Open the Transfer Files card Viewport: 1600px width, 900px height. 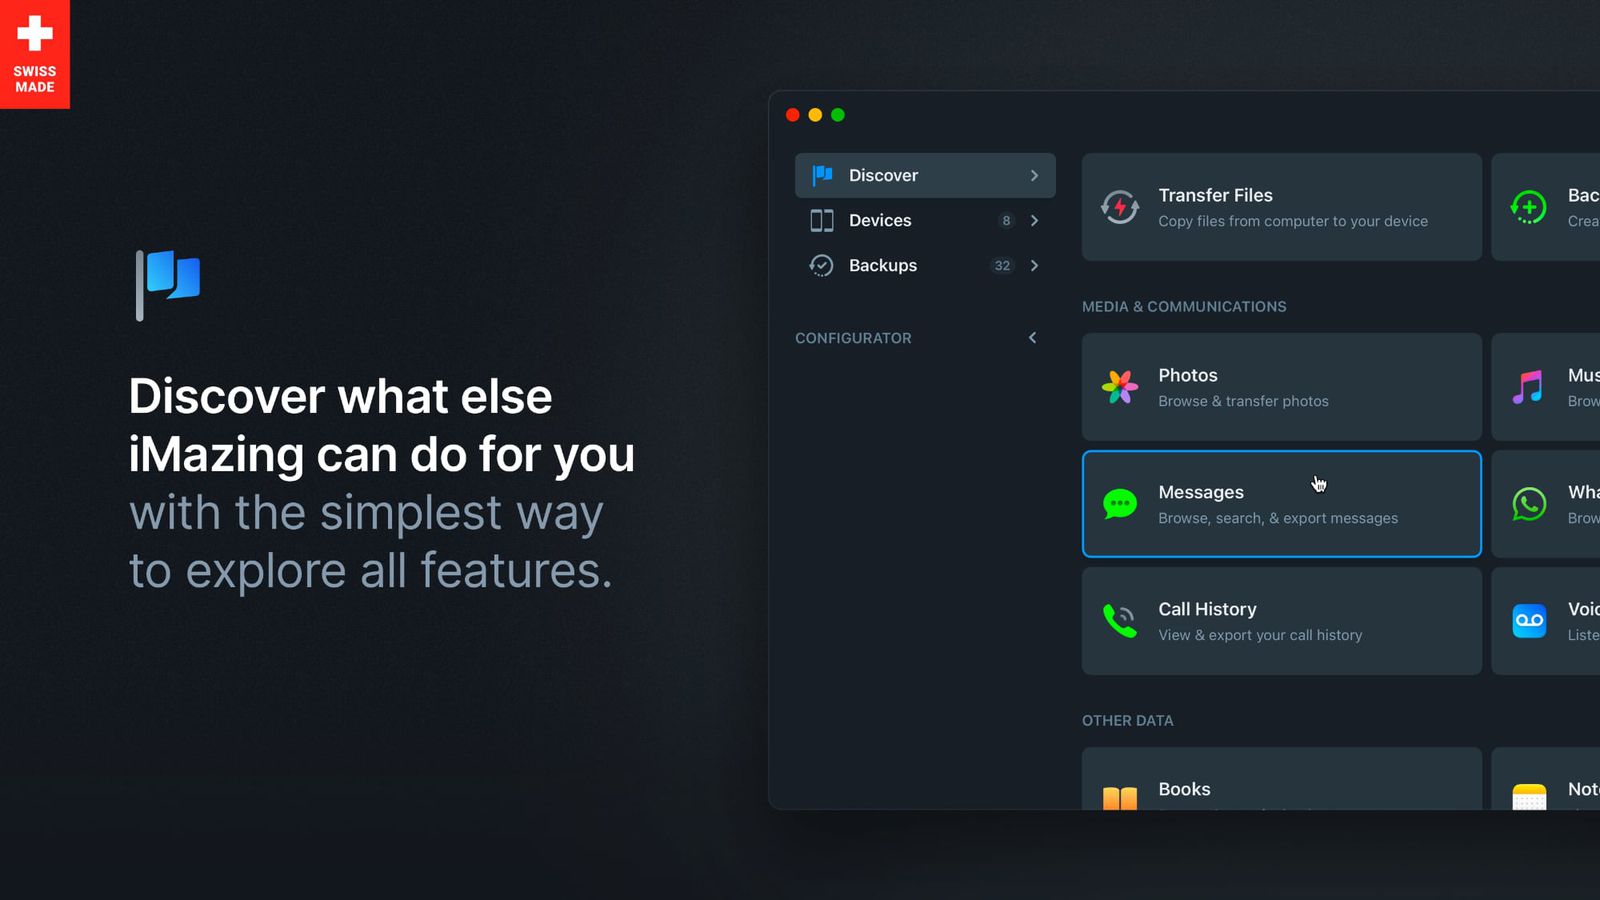(x=1281, y=207)
